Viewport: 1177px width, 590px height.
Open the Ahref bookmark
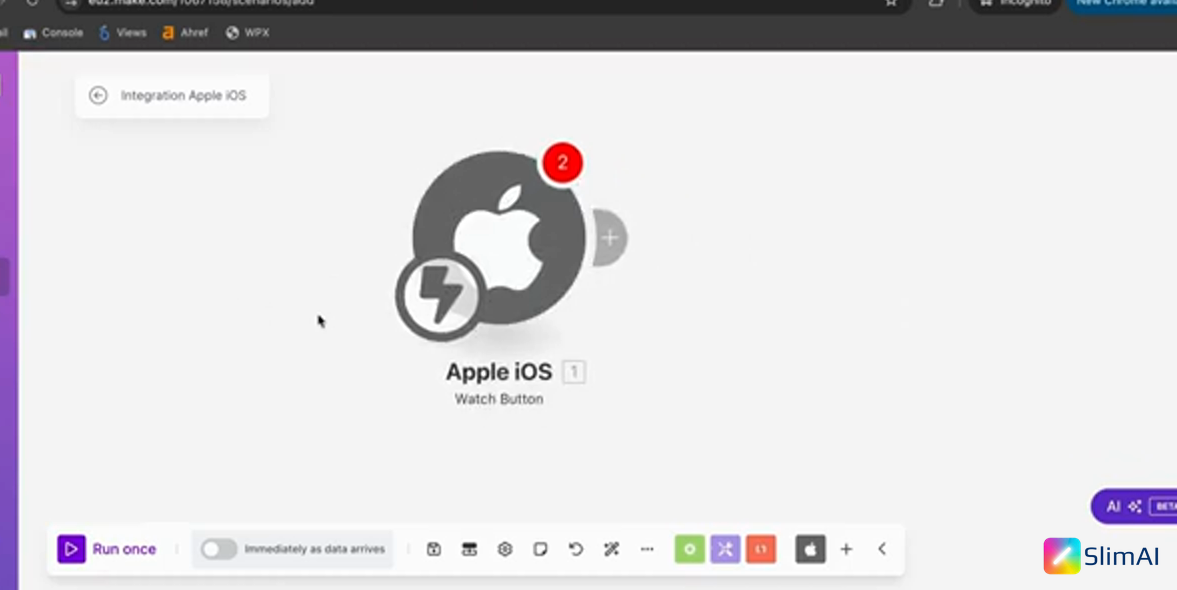(x=185, y=32)
